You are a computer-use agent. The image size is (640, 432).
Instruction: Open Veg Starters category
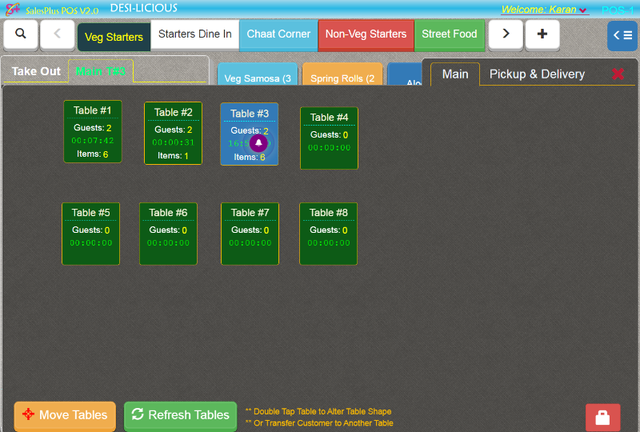tap(113, 36)
